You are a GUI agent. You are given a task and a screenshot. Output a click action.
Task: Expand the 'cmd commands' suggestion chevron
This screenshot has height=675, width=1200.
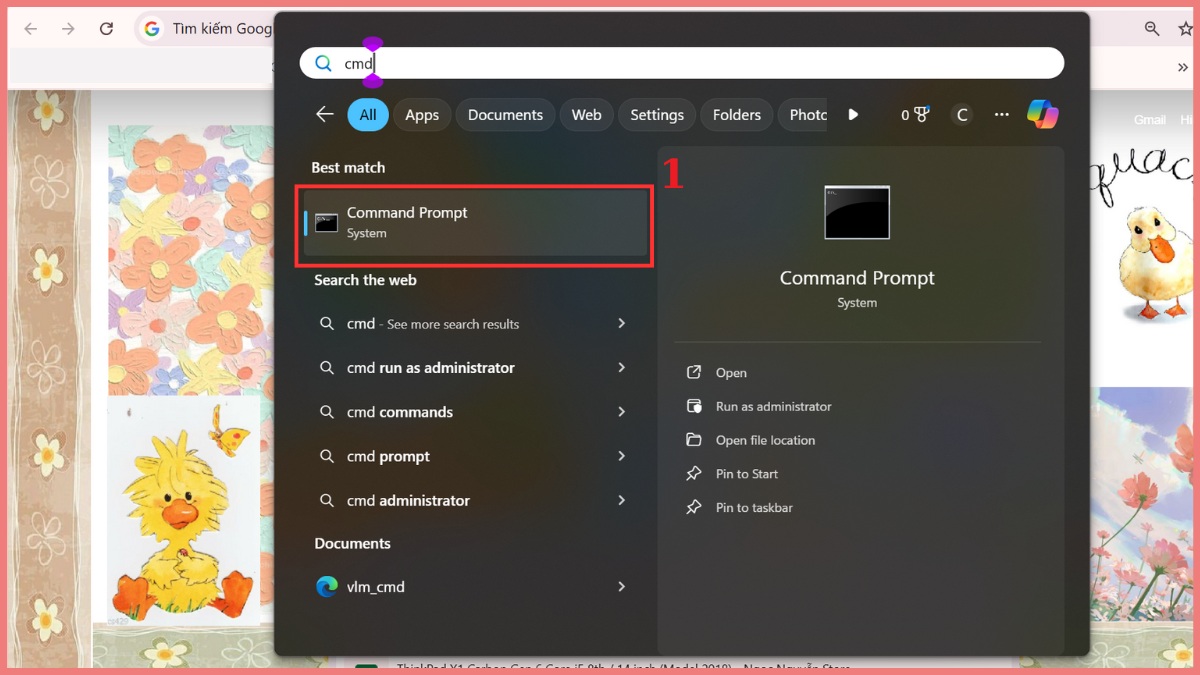621,412
